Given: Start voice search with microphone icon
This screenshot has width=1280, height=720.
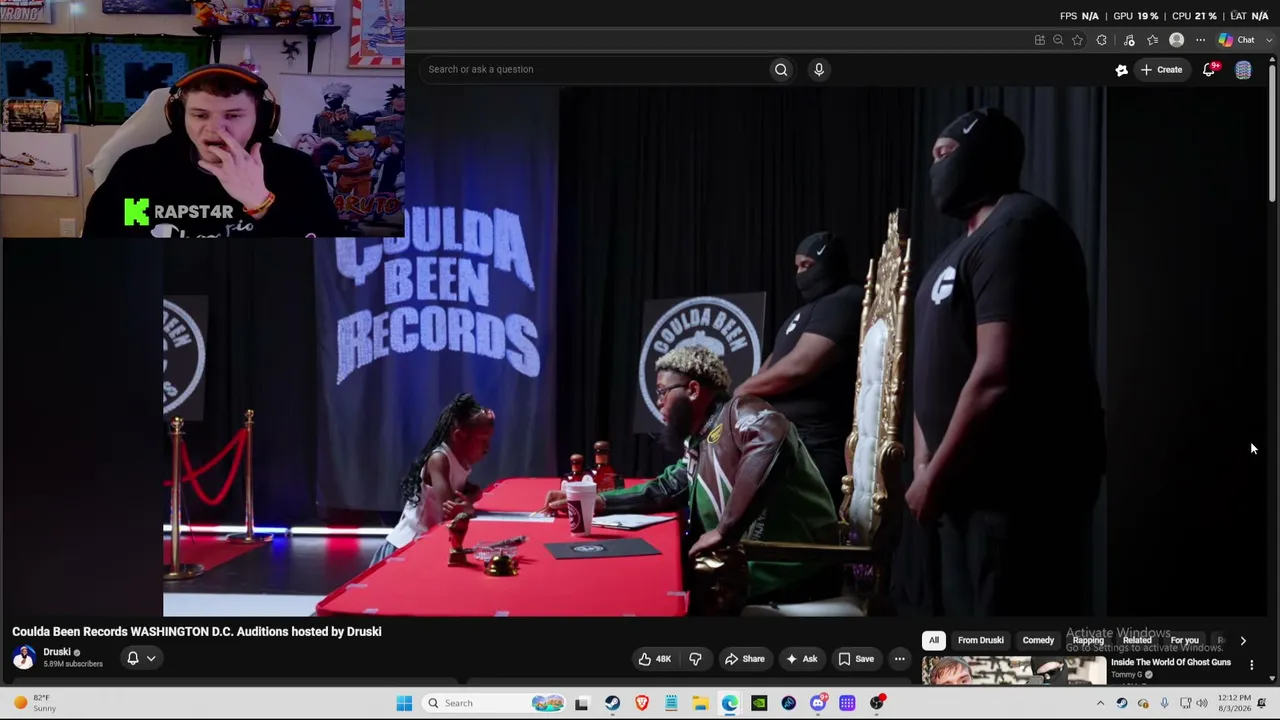Looking at the screenshot, I should pos(819,69).
